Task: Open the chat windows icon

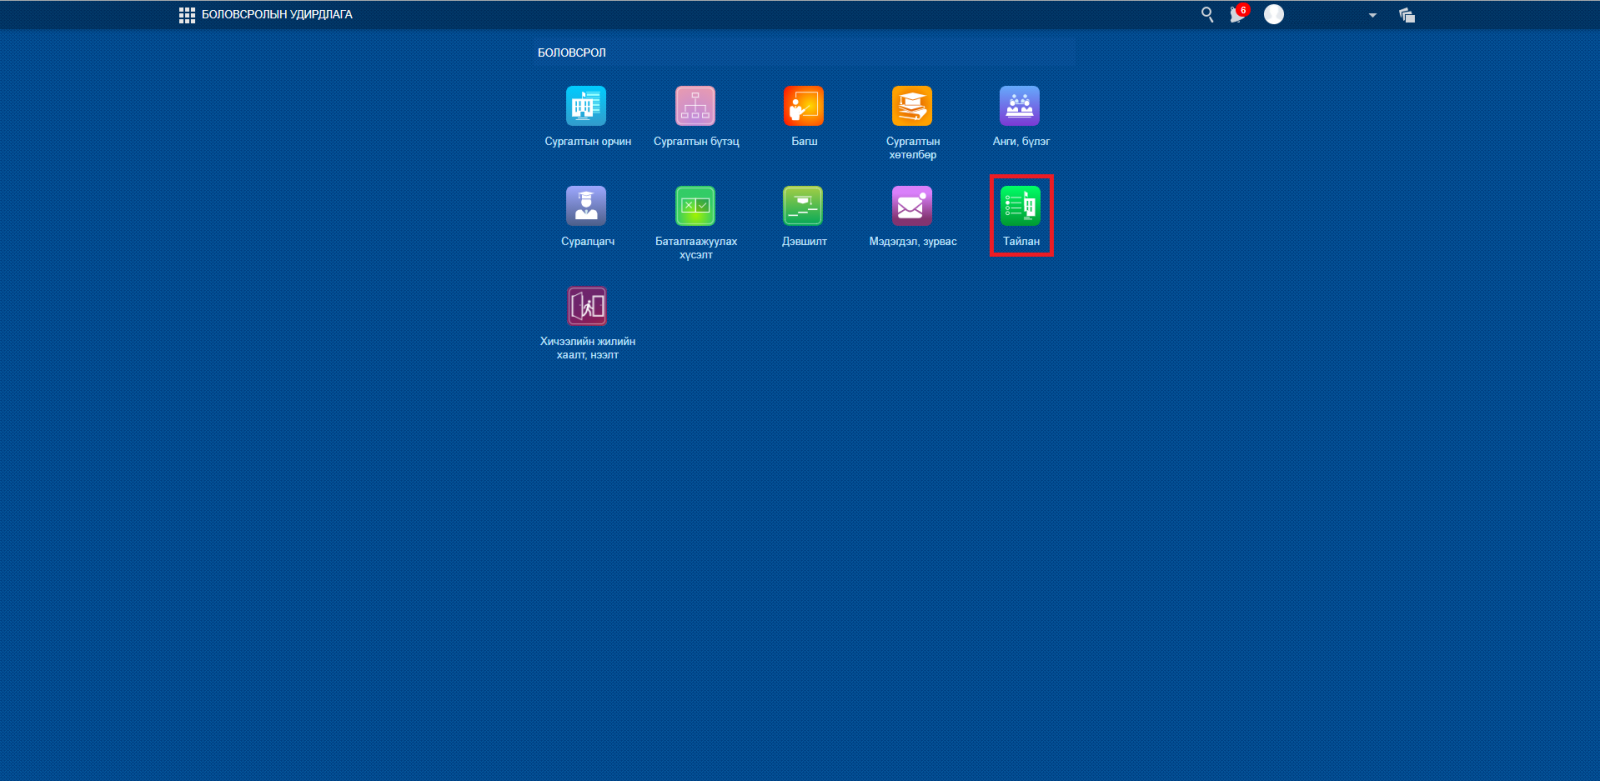Action: (1407, 15)
